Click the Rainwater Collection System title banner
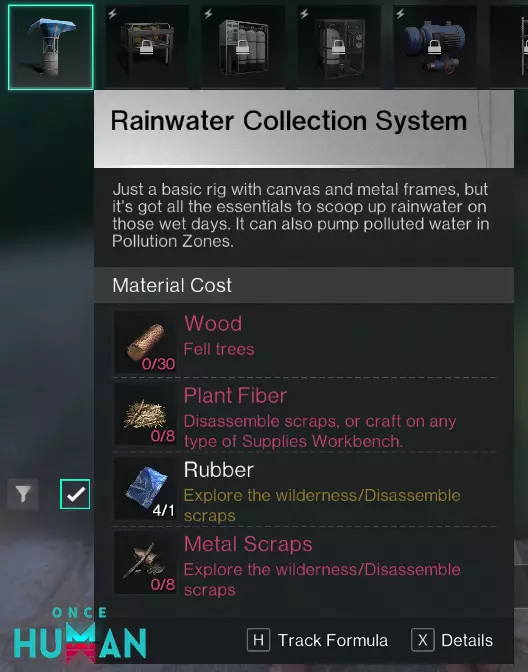Image resolution: width=528 pixels, height=672 pixels. pos(304,129)
